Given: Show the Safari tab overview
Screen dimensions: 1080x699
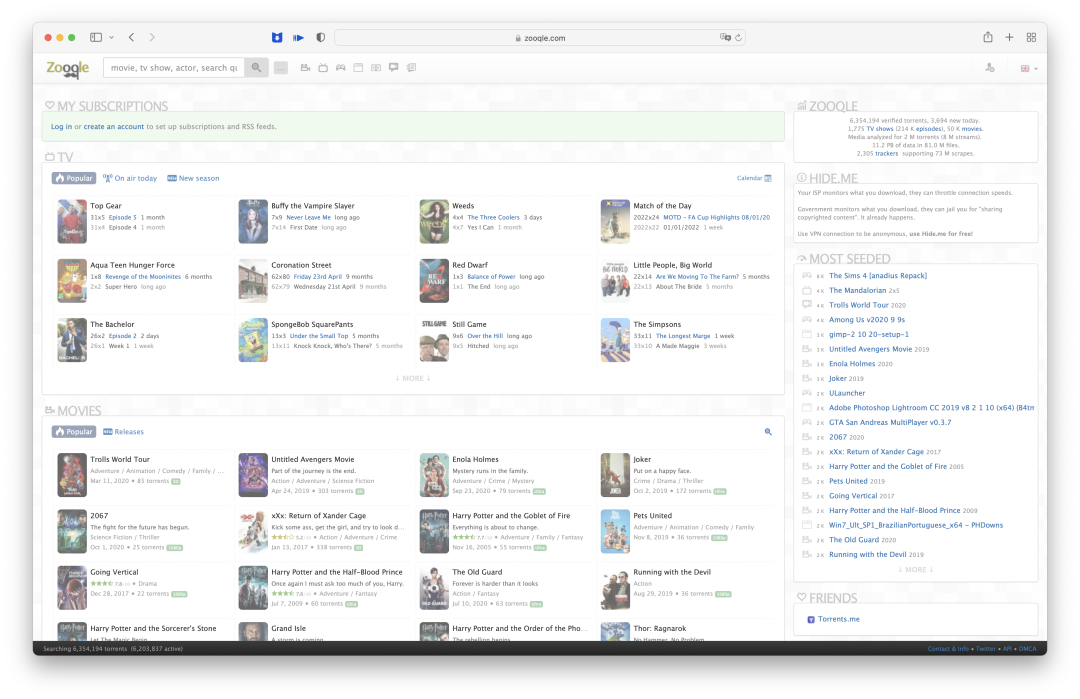Looking at the screenshot, I should [1031, 37].
